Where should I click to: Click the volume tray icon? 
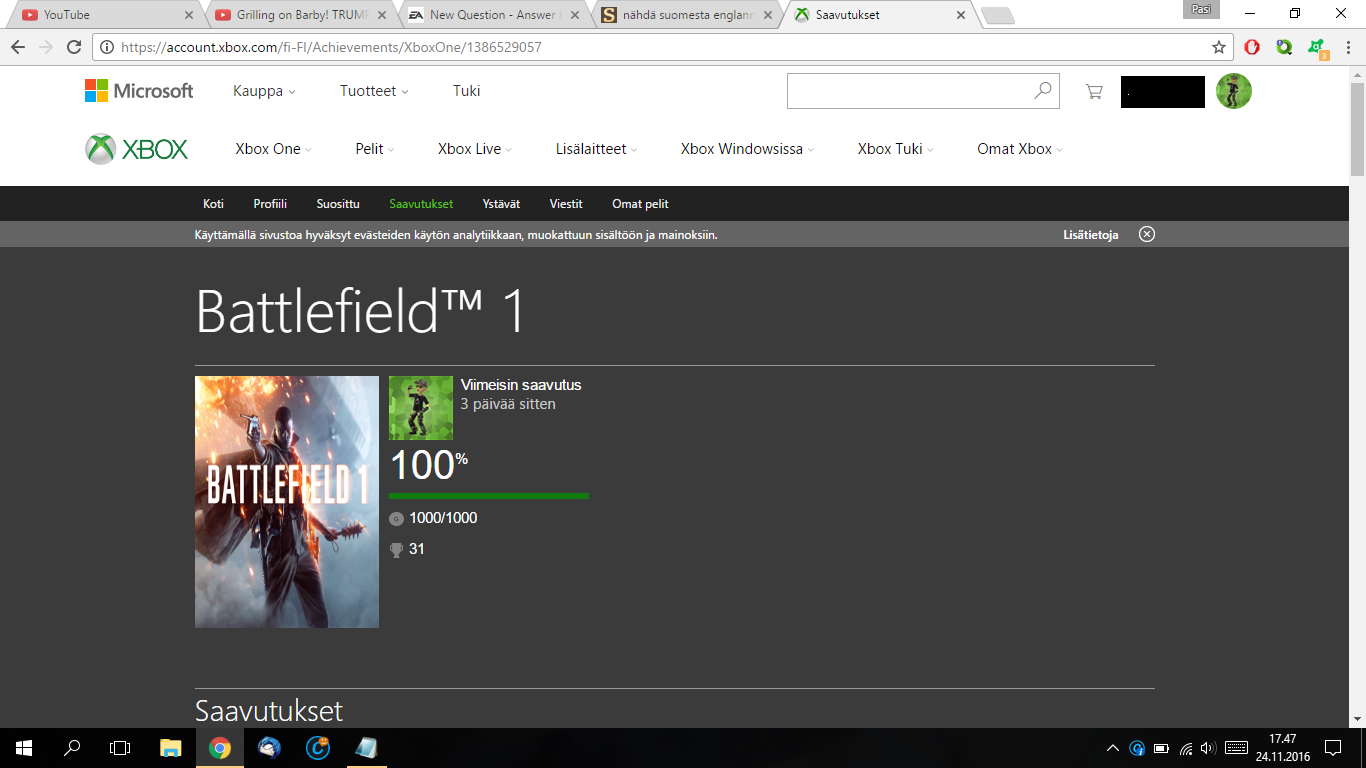click(1207, 748)
